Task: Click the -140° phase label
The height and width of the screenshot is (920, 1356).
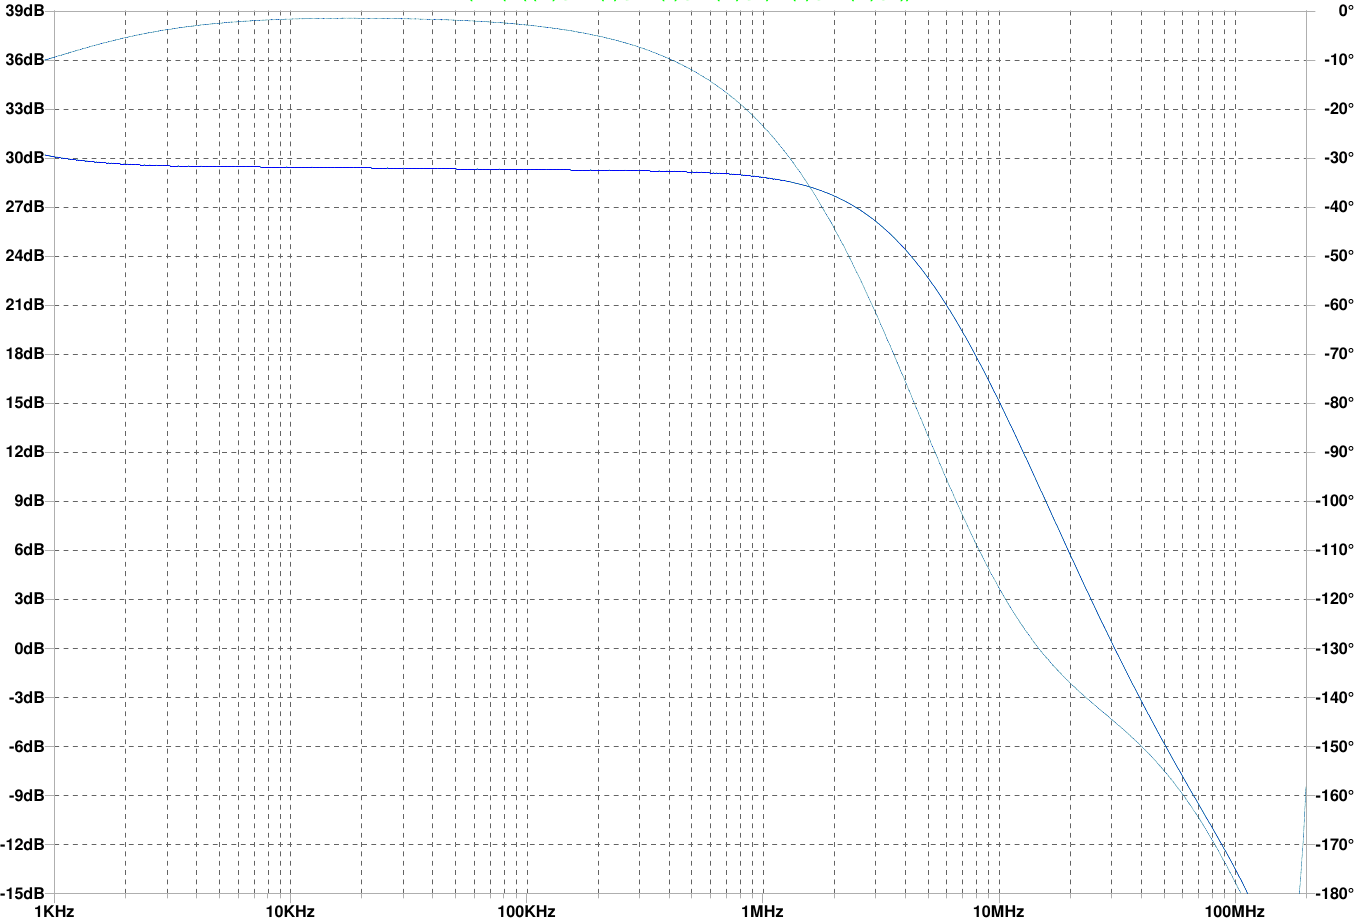Action: click(1333, 697)
